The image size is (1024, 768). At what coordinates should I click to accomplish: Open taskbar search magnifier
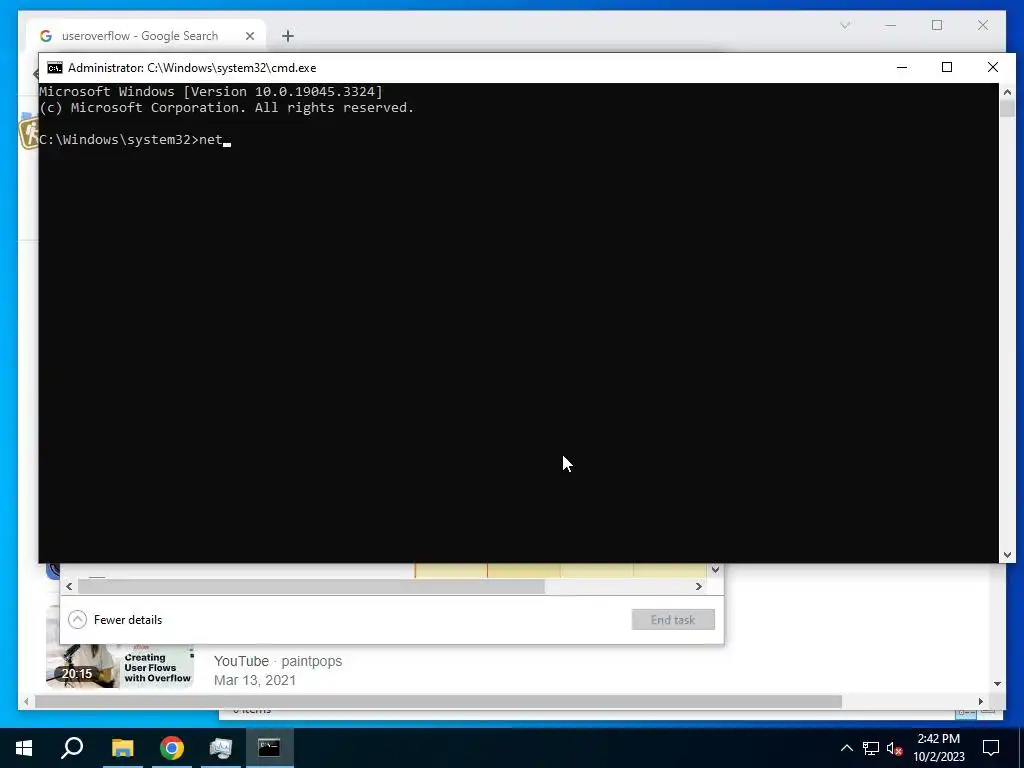72,748
